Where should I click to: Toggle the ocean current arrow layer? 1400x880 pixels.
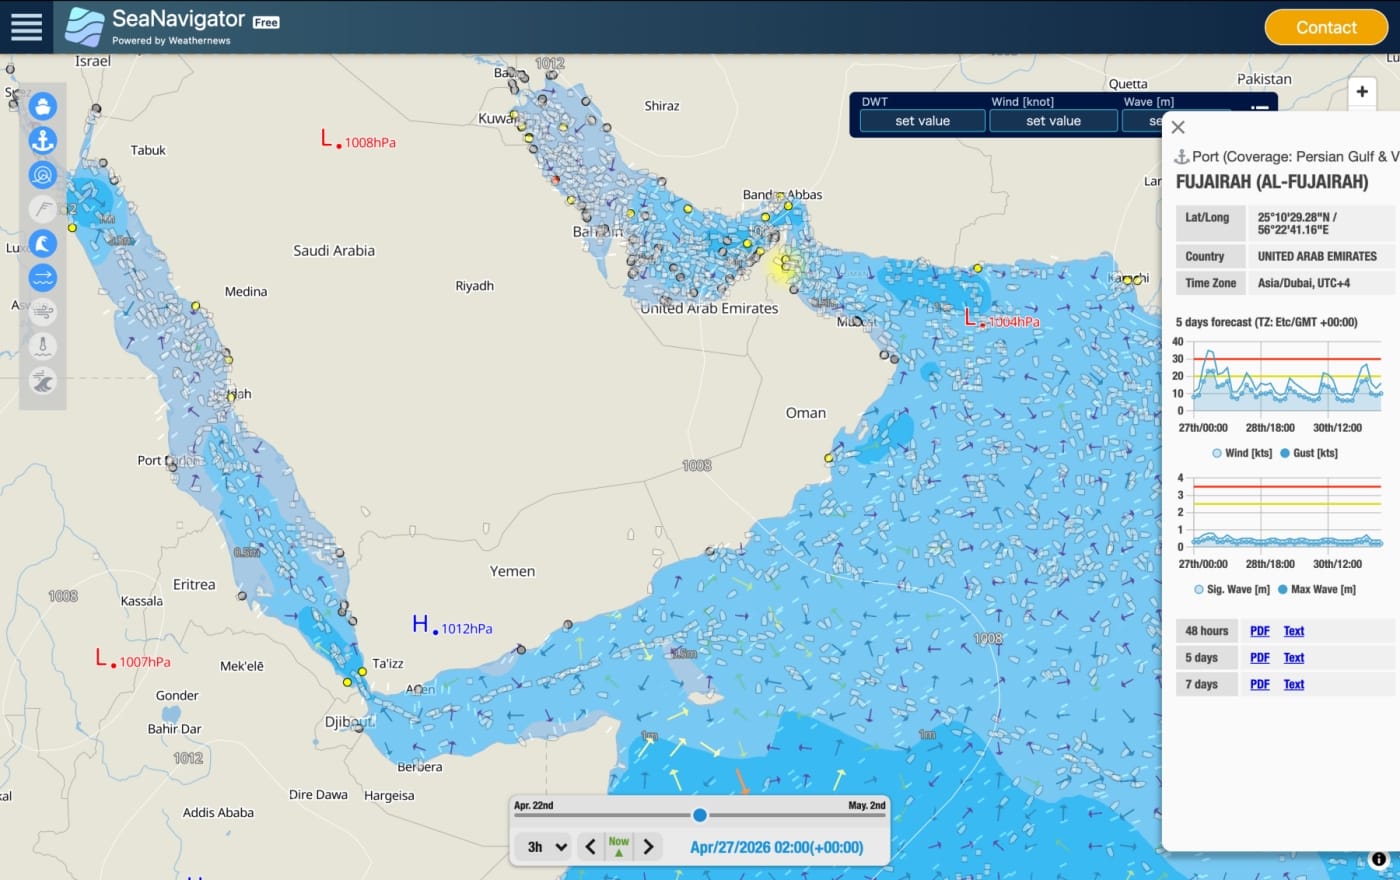pyautogui.click(x=42, y=277)
